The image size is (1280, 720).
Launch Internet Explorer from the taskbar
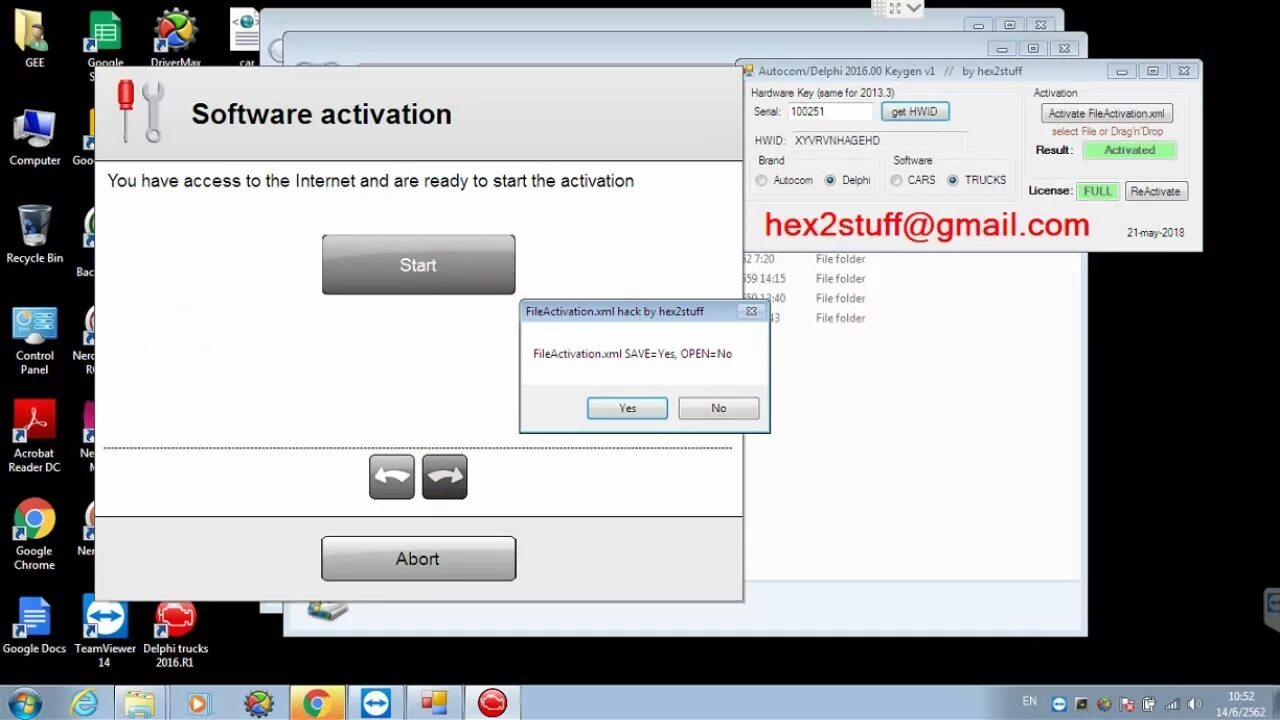pos(85,703)
